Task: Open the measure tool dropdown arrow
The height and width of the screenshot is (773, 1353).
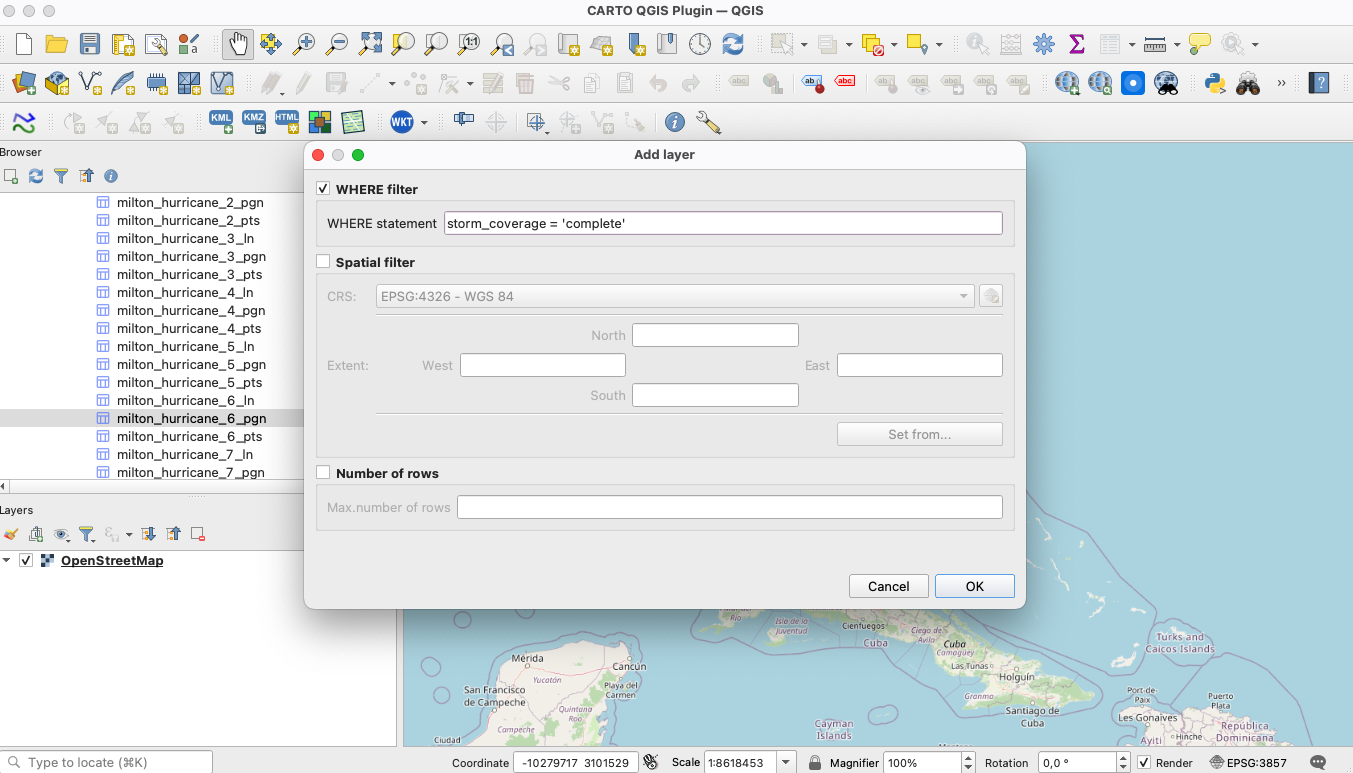Action: pos(1177,45)
